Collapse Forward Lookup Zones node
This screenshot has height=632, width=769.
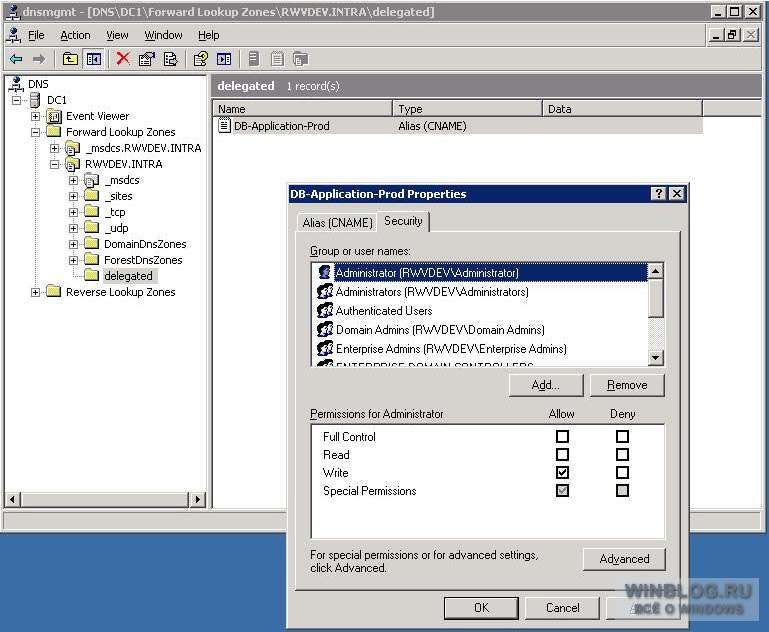35,132
